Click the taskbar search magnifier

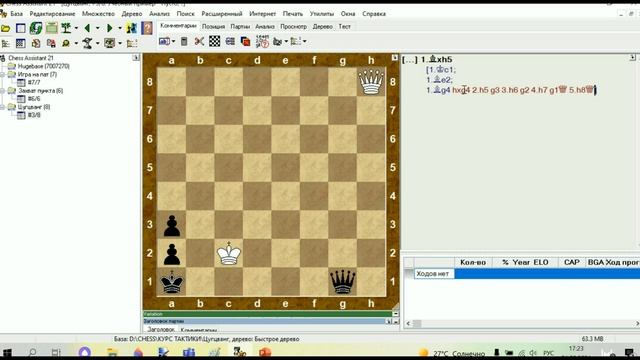(32, 352)
